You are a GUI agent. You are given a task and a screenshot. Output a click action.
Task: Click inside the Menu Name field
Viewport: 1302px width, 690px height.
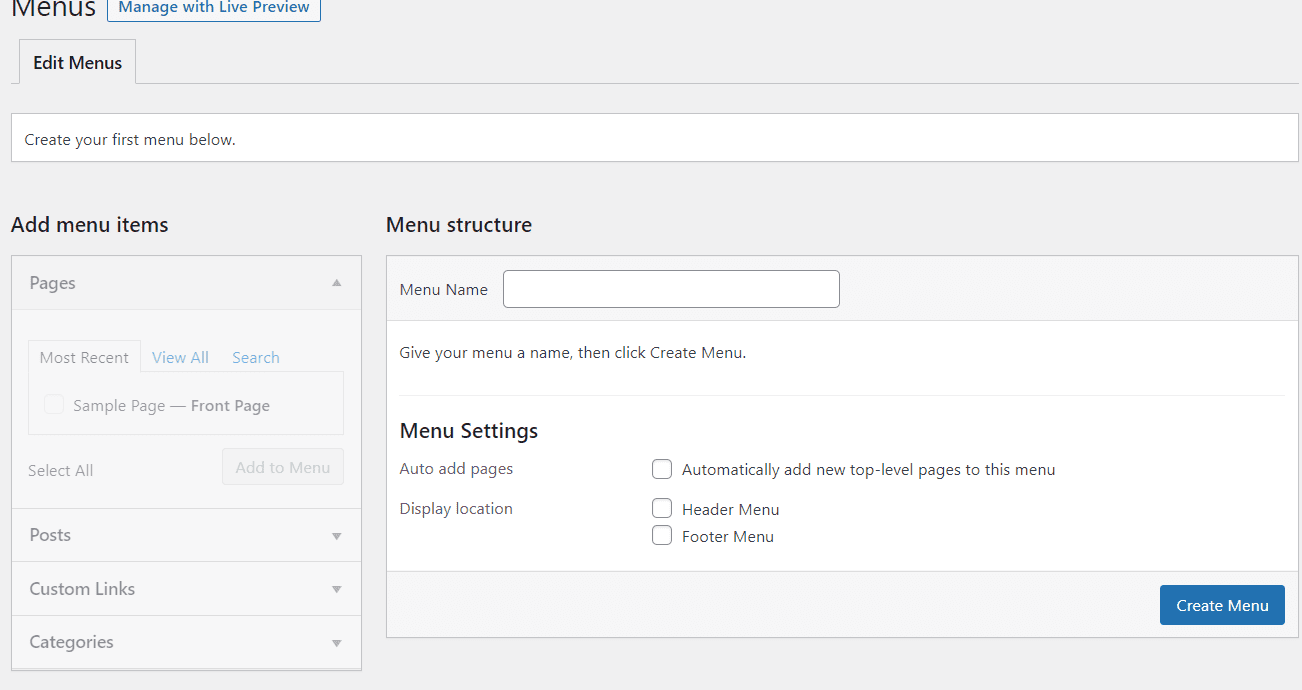(x=670, y=289)
